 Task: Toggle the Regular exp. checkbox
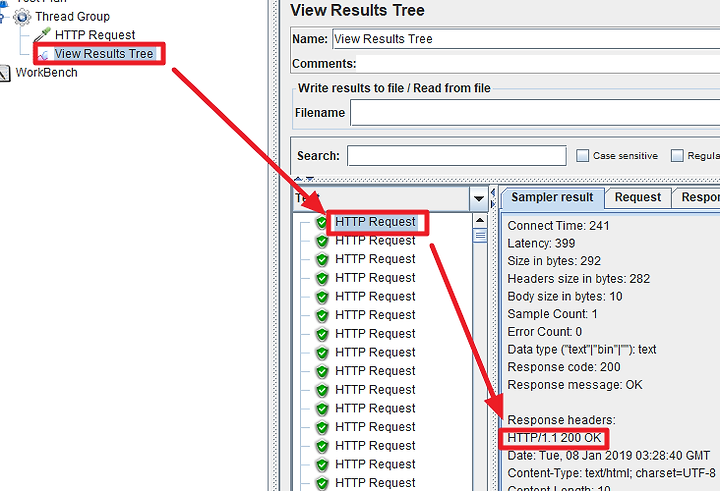[677, 156]
